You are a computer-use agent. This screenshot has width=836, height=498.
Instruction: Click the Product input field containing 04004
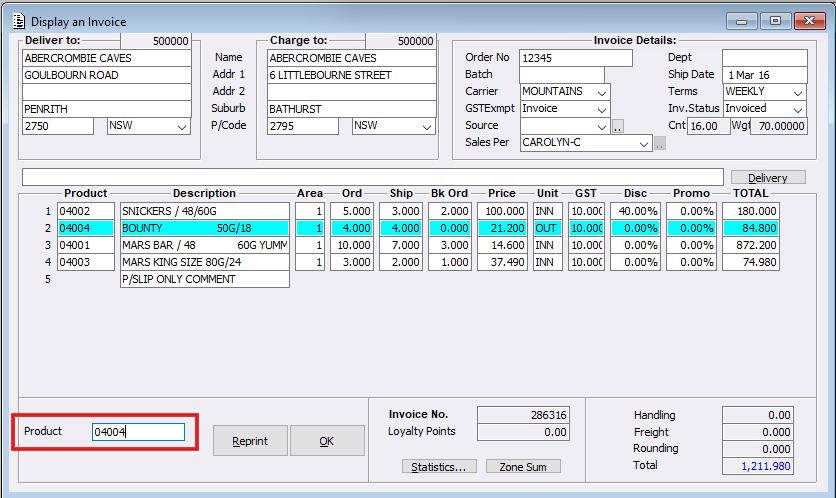pyautogui.click(x=139, y=432)
